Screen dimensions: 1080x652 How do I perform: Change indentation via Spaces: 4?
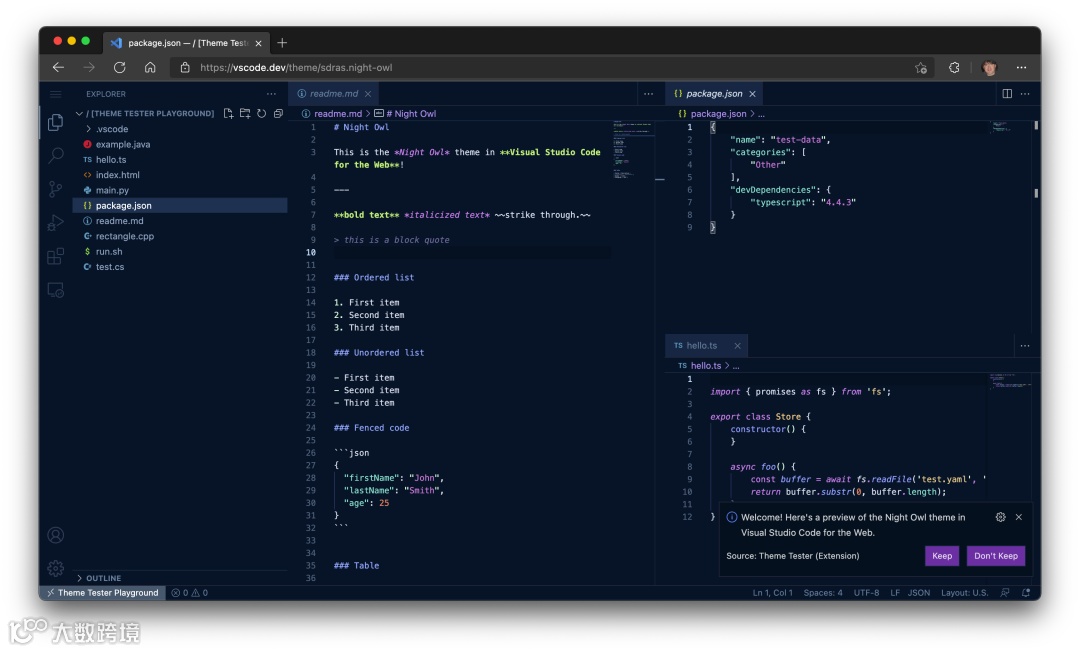point(822,593)
